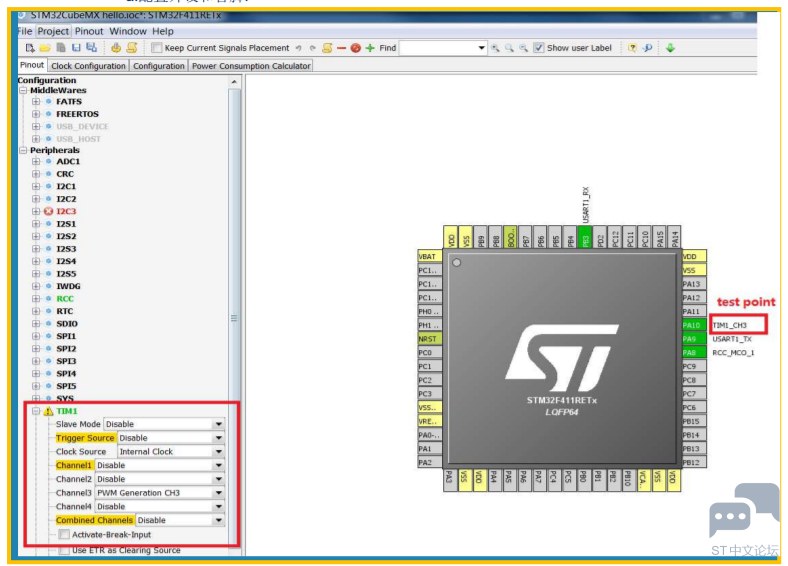The width and height of the screenshot is (788, 566).
Task: Click the red minus toolbar icon
Action: point(341,48)
